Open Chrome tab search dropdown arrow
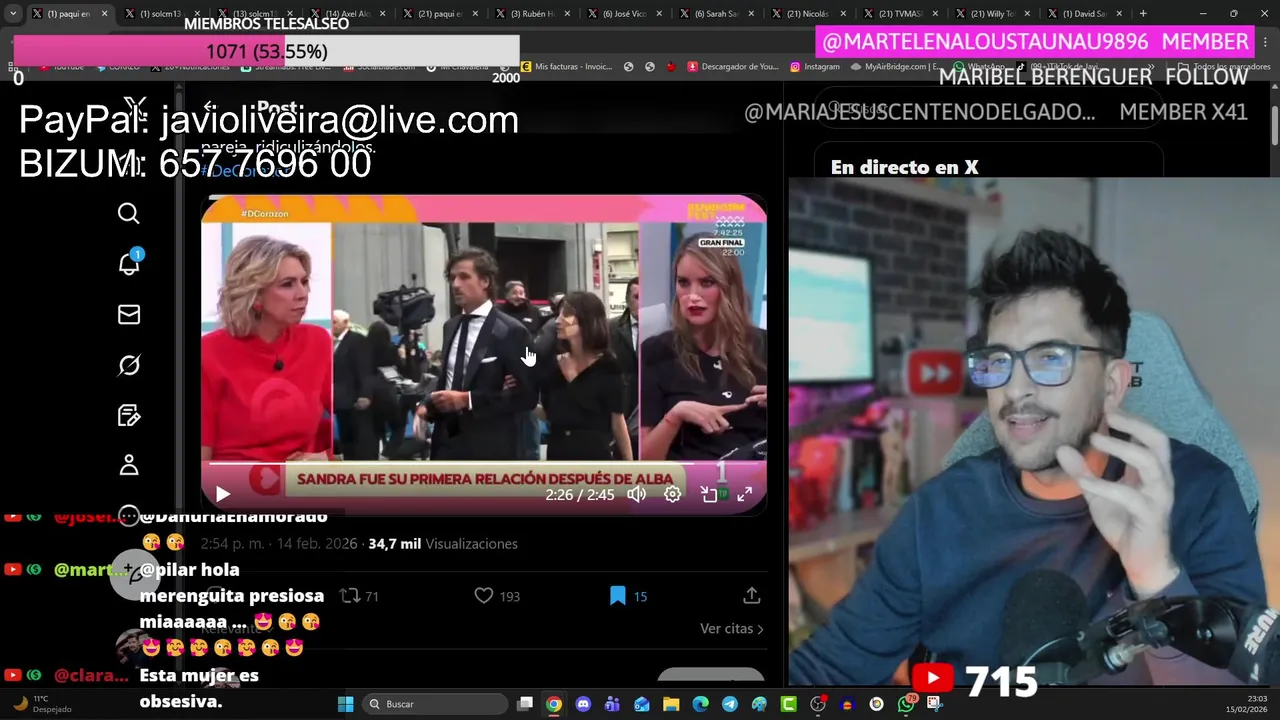Viewport: 1280px width, 720px height. (x=13, y=14)
